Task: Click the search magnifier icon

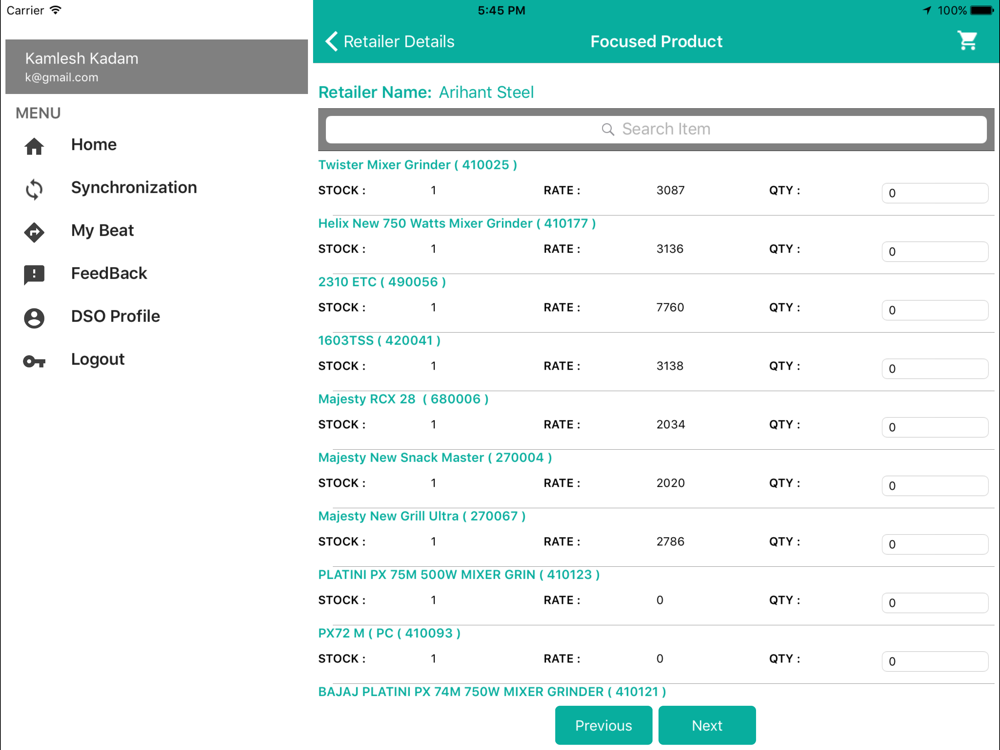Action: coord(608,130)
